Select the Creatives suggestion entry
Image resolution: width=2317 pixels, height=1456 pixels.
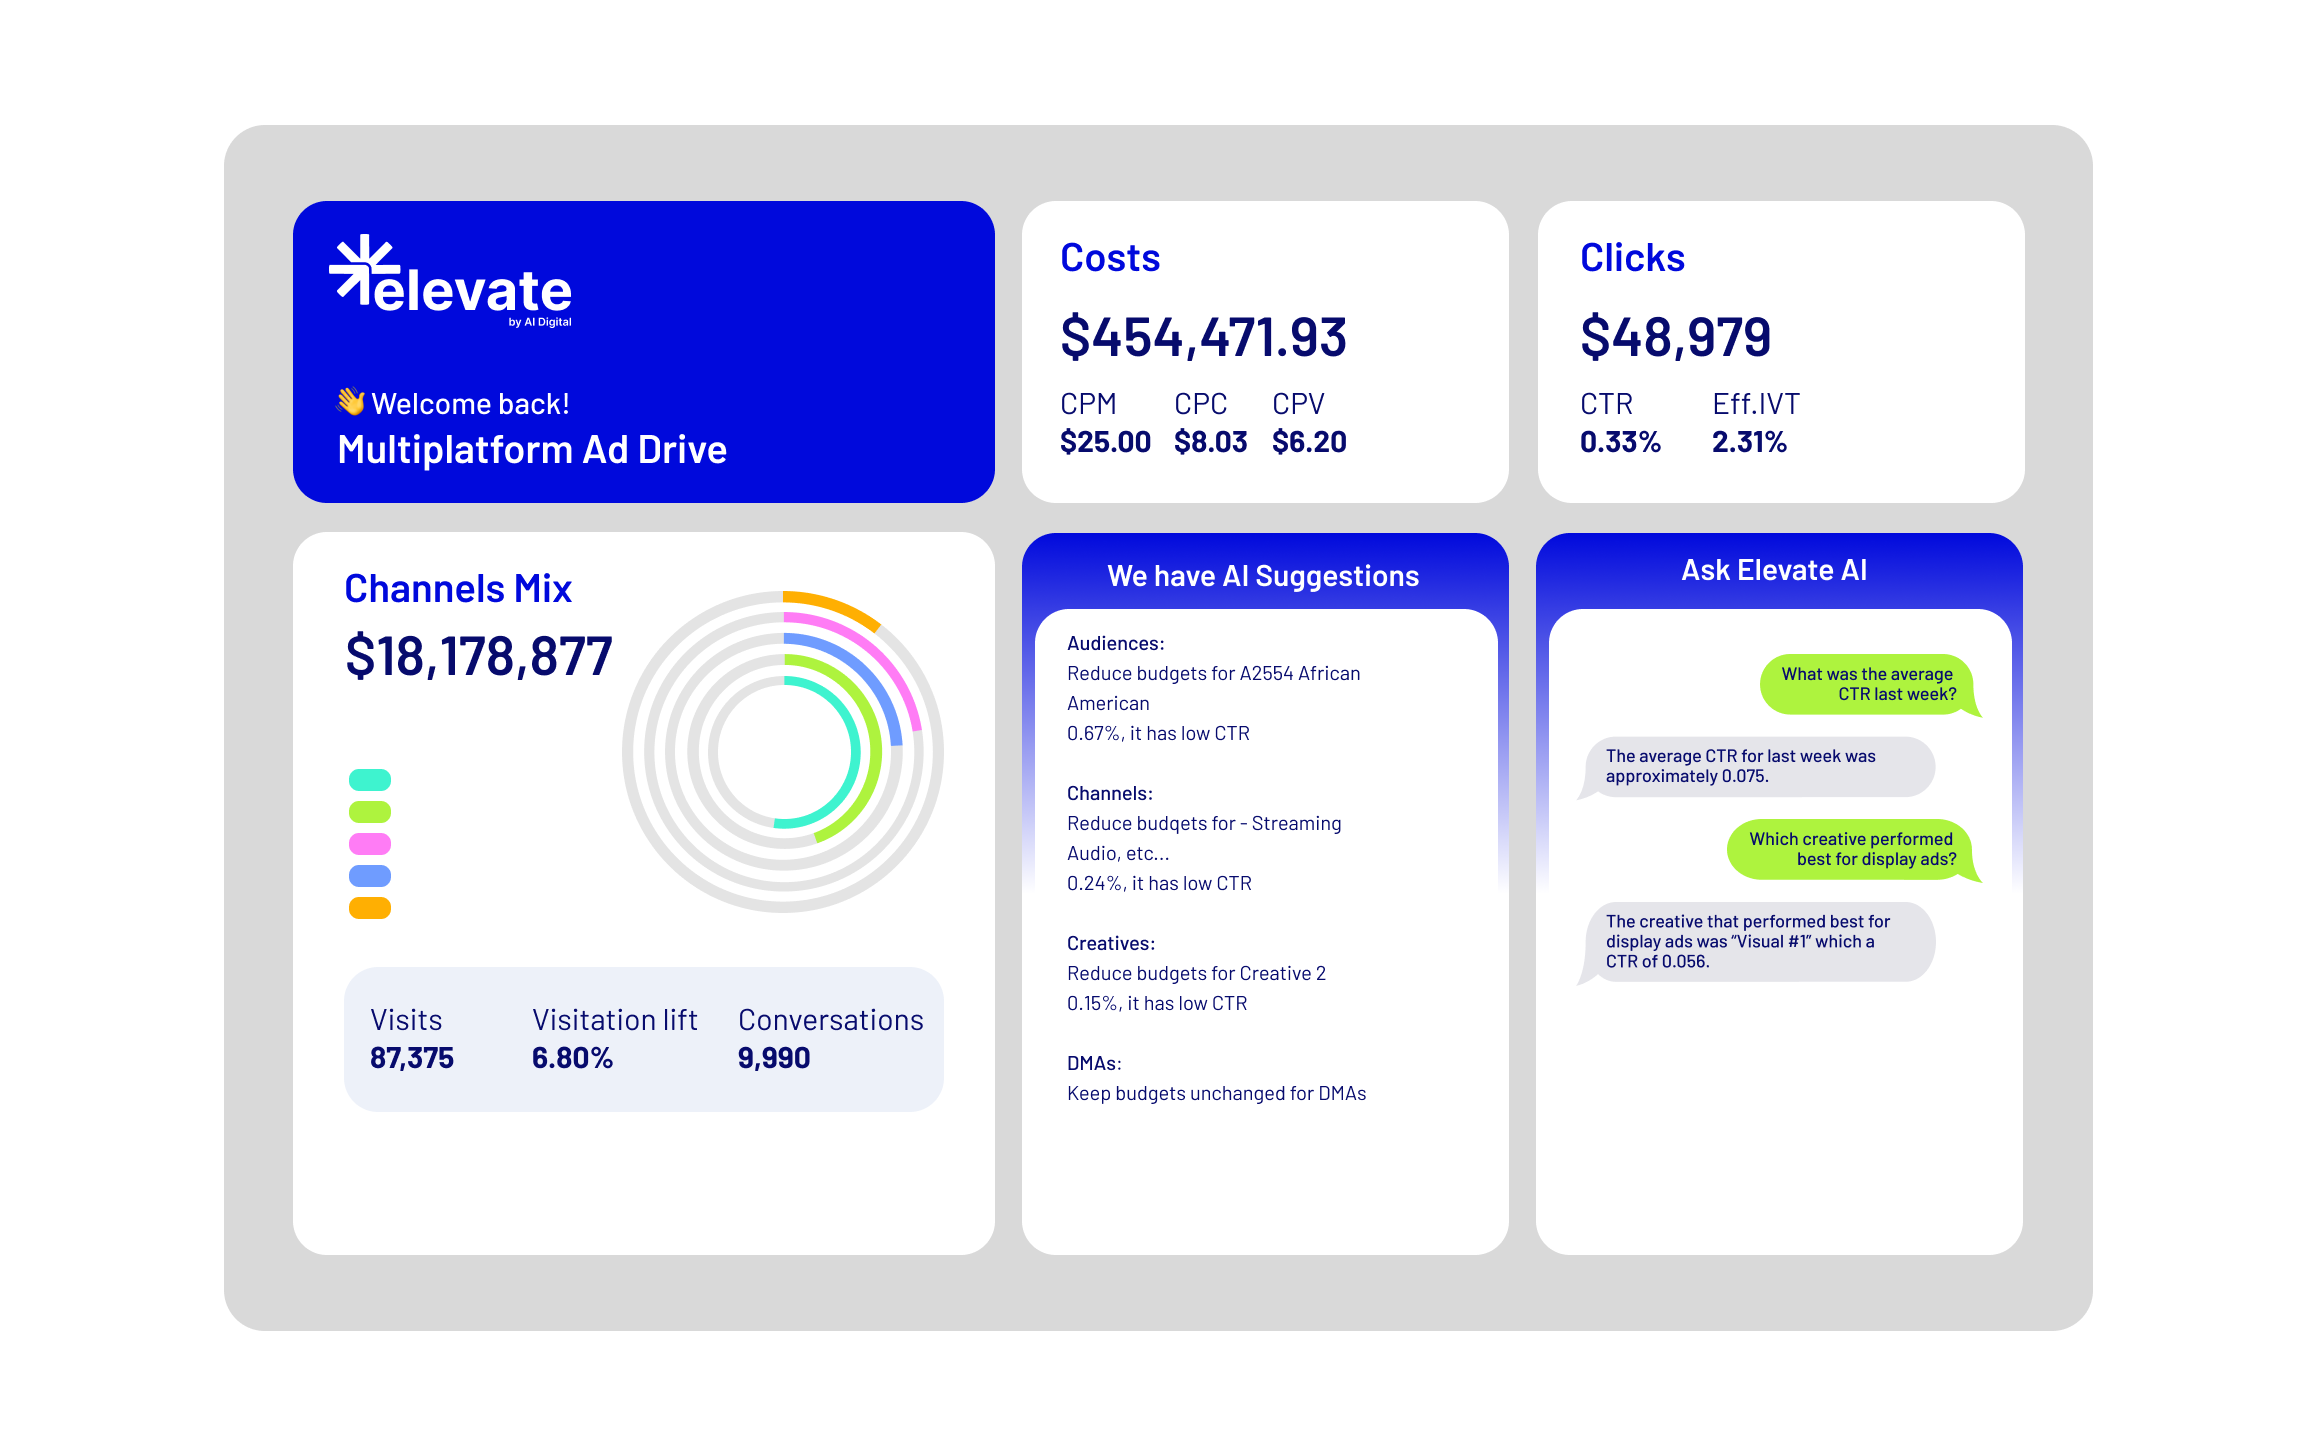tap(1195, 973)
